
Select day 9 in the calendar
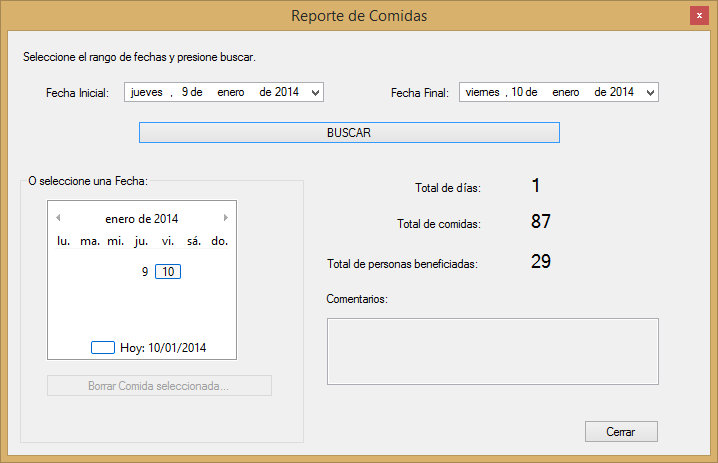coord(145,272)
